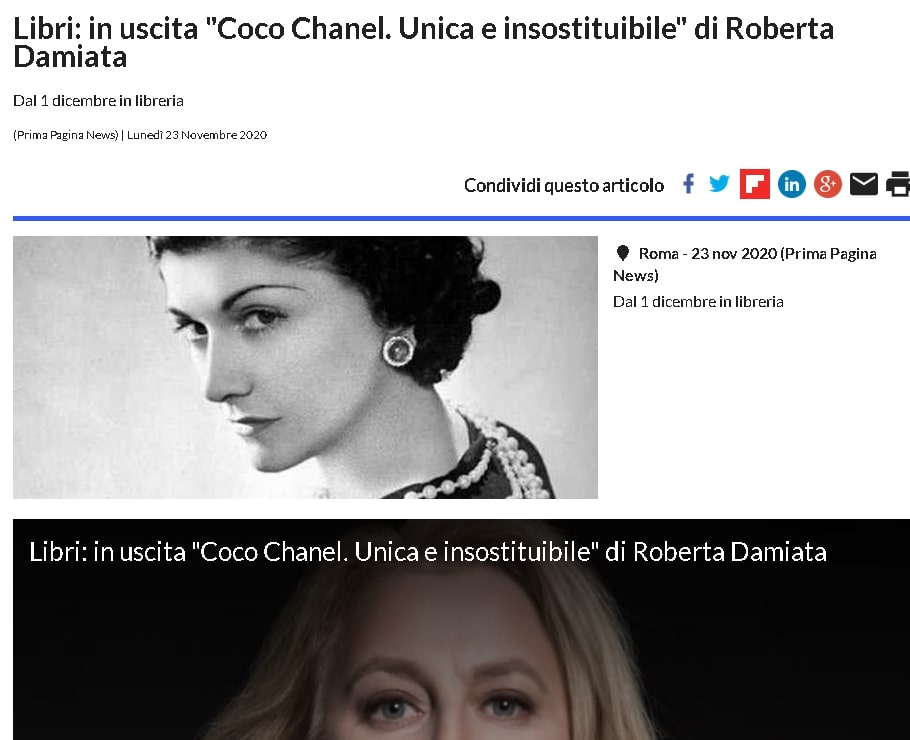910x740 pixels.
Task: Open the Coco Chanel black-and-white photo
Action: (x=305, y=367)
